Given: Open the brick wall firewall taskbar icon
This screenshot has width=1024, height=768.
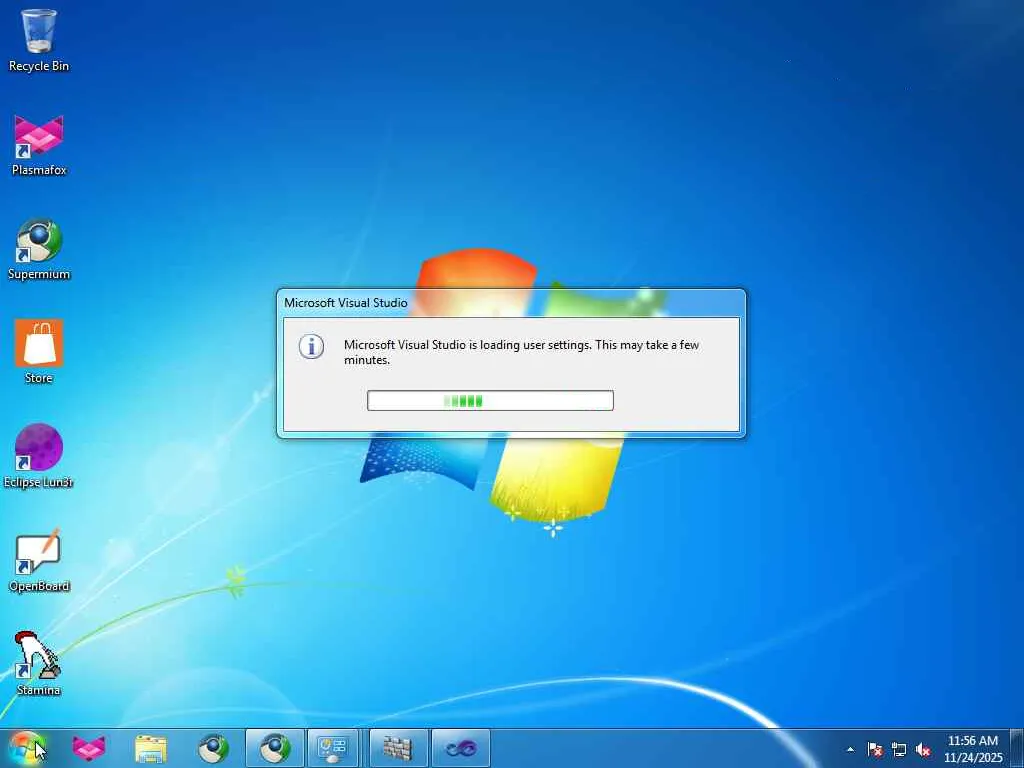Looking at the screenshot, I should point(397,748).
